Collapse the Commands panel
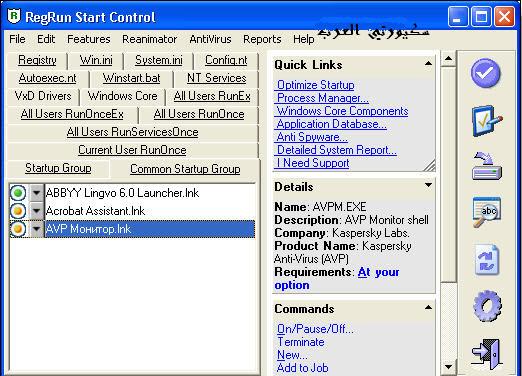Viewport: 522px width, 376px height. click(428, 307)
